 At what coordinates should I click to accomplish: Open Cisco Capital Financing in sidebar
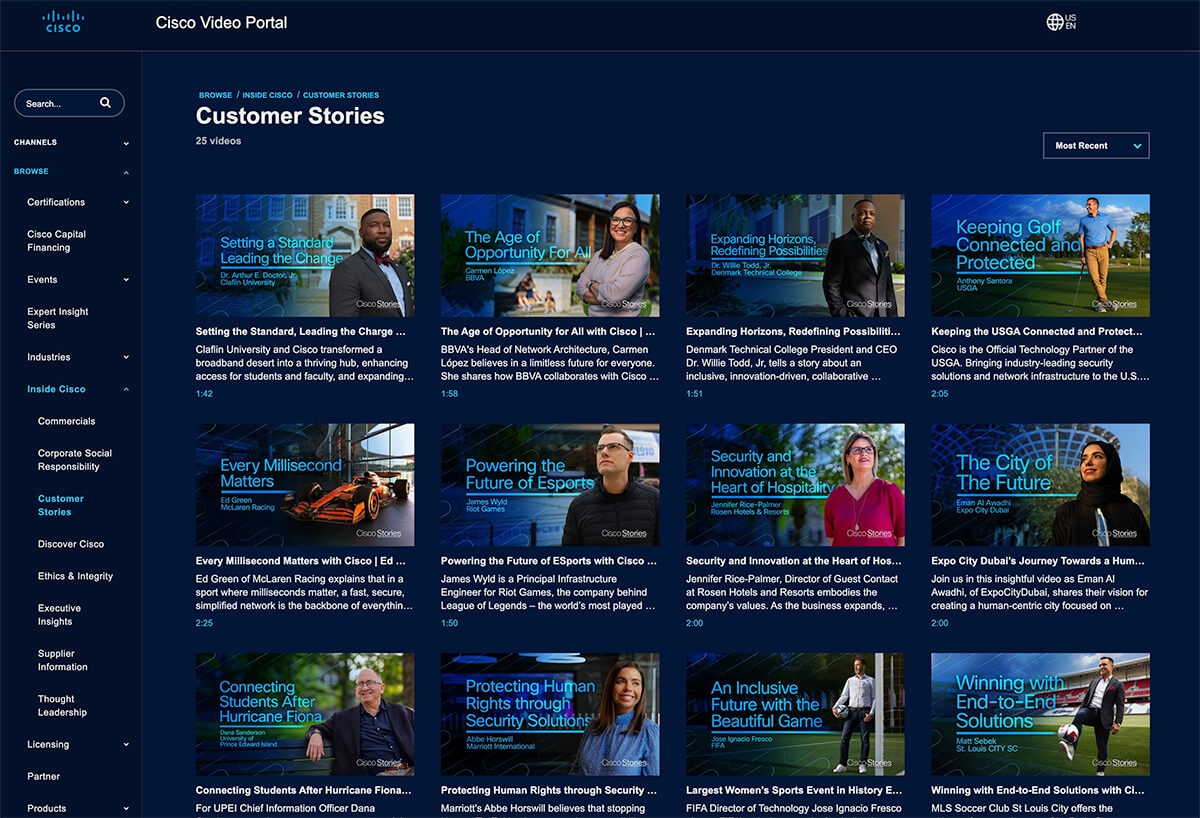click(x=57, y=241)
